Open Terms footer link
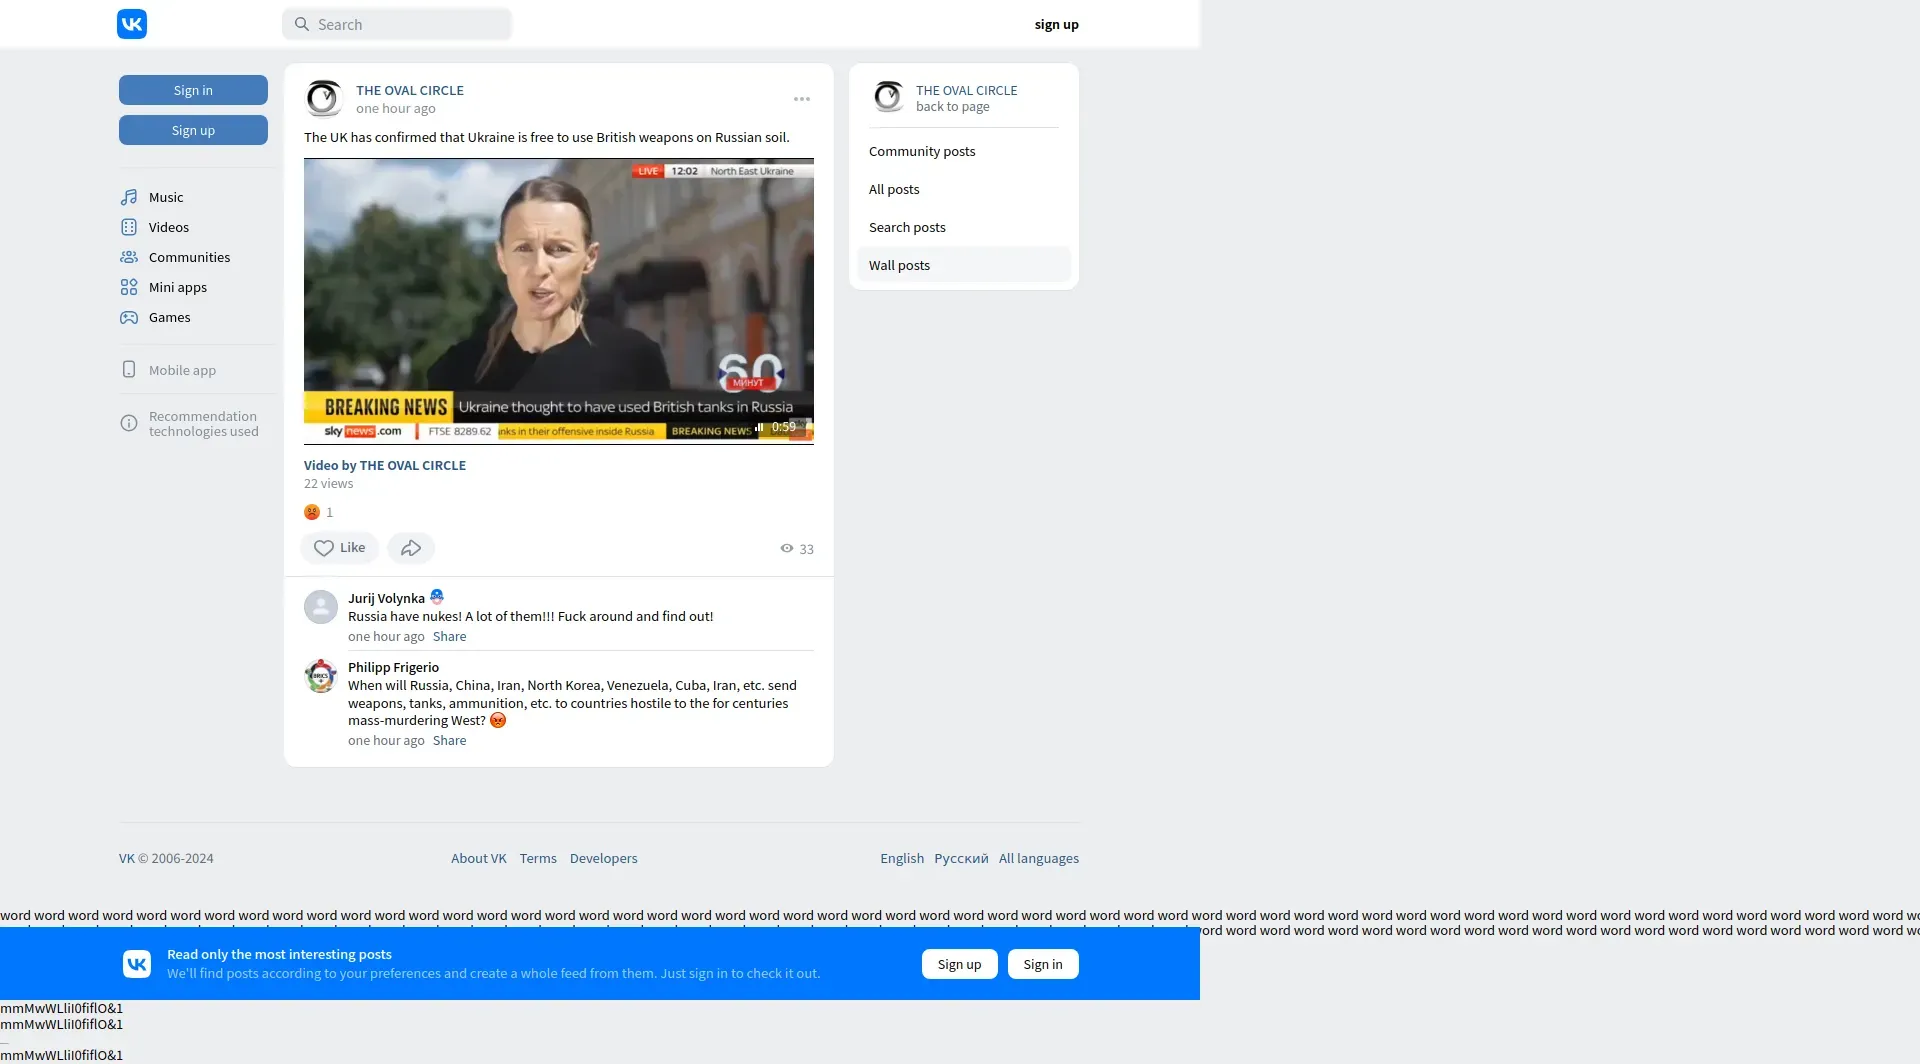 (538, 858)
